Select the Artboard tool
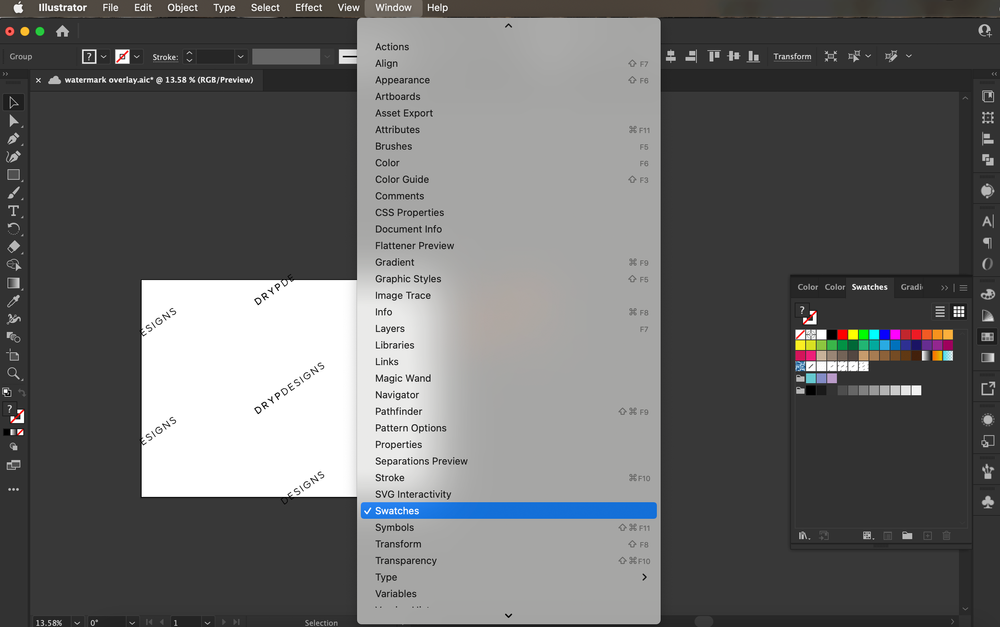This screenshot has height=627, width=1000. (x=13, y=355)
